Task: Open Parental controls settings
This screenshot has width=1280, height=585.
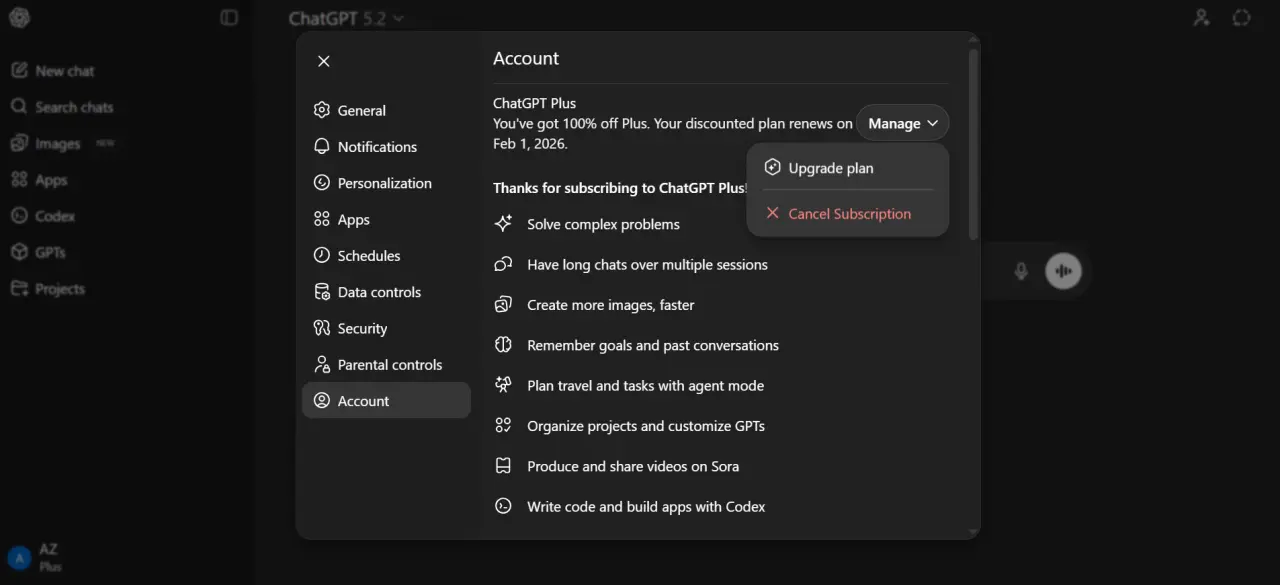Action: [386, 364]
